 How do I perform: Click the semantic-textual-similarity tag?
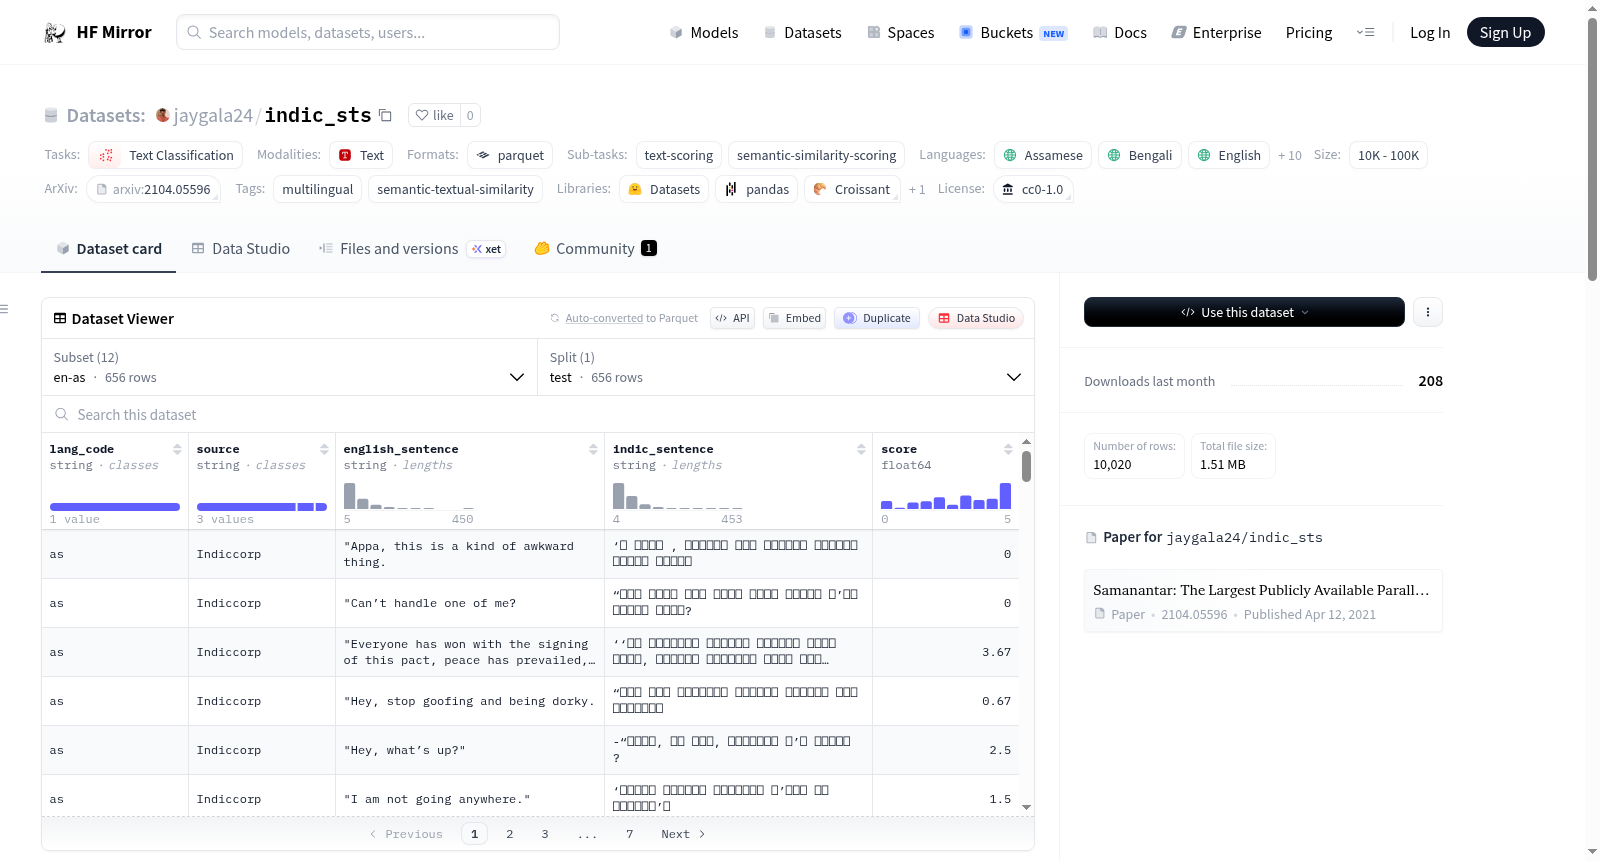(455, 189)
